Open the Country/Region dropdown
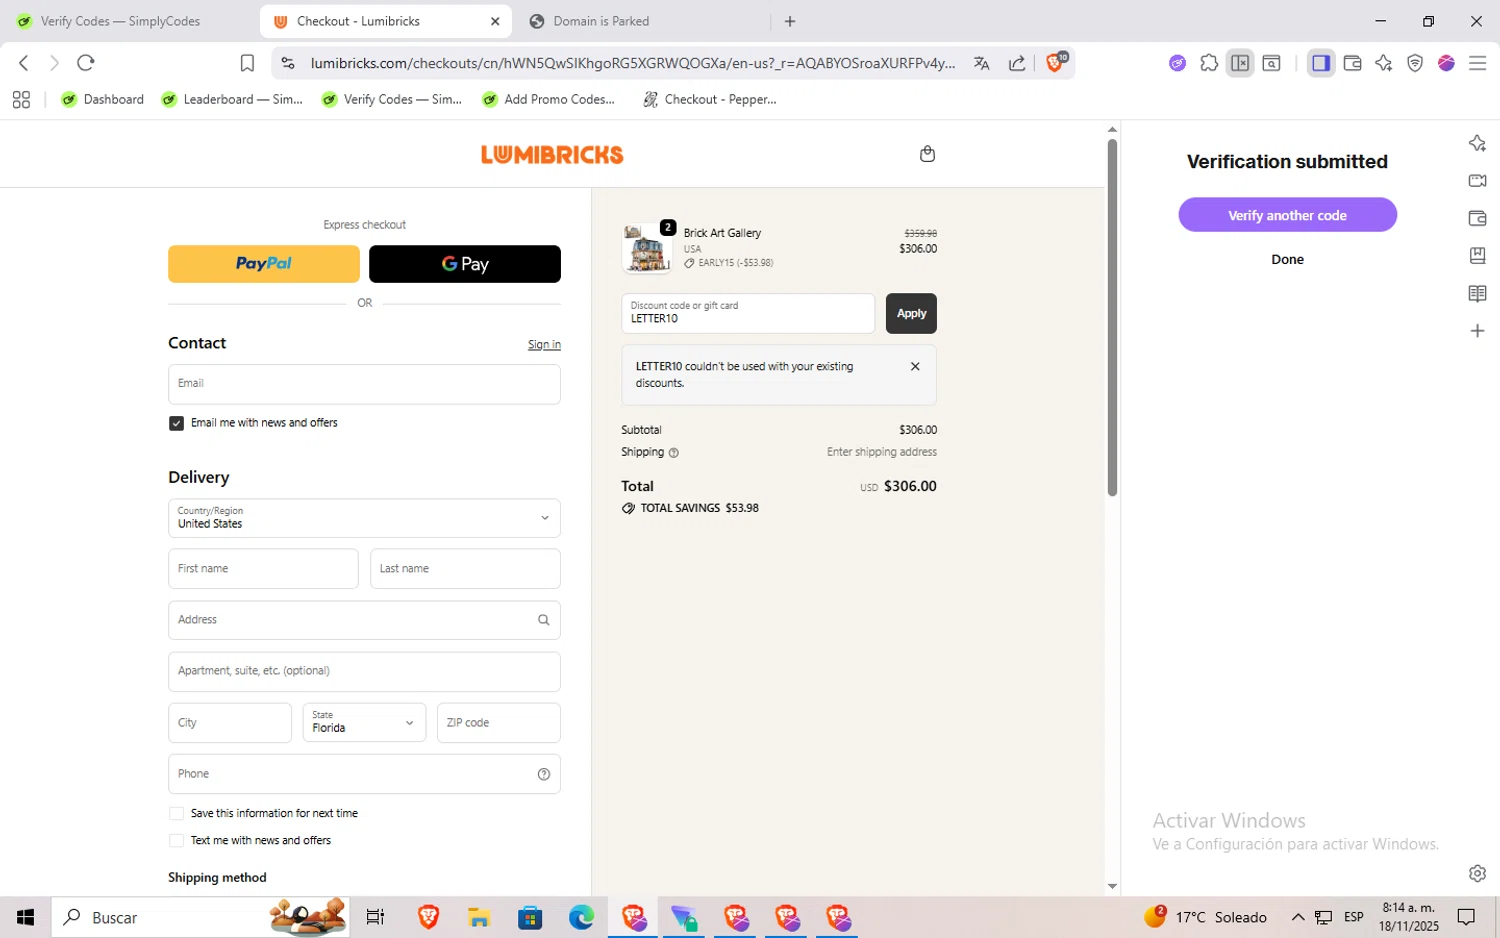Viewport: 1500px width, 938px height. click(364, 518)
